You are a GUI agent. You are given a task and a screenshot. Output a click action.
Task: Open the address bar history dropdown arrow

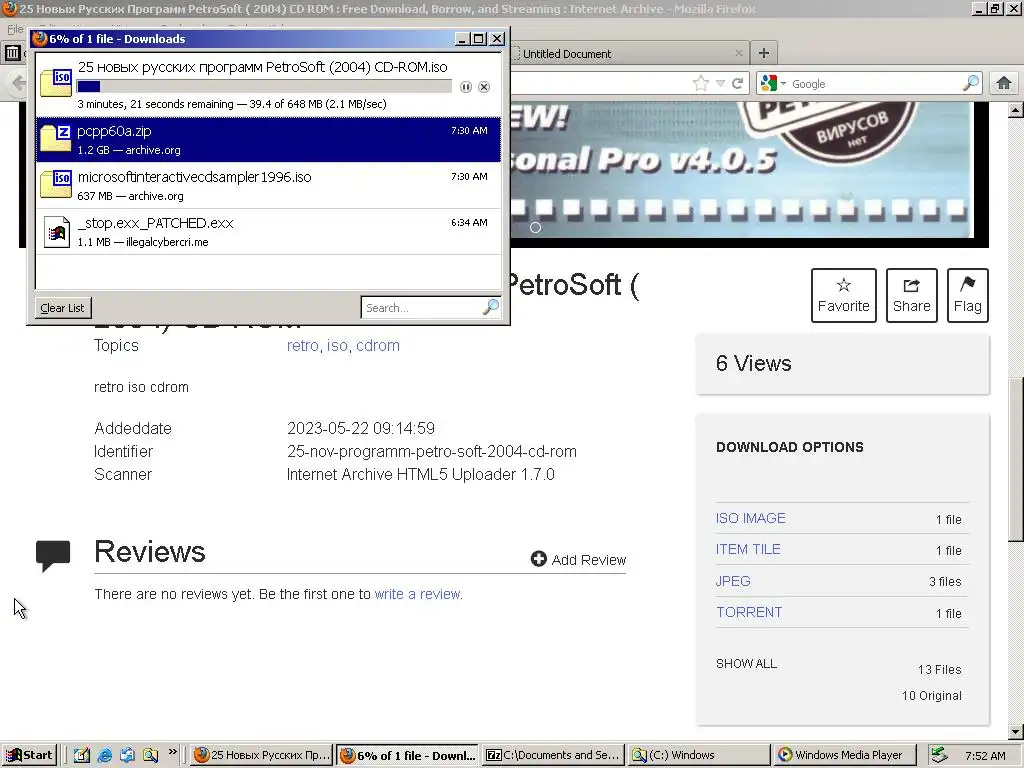[720, 83]
